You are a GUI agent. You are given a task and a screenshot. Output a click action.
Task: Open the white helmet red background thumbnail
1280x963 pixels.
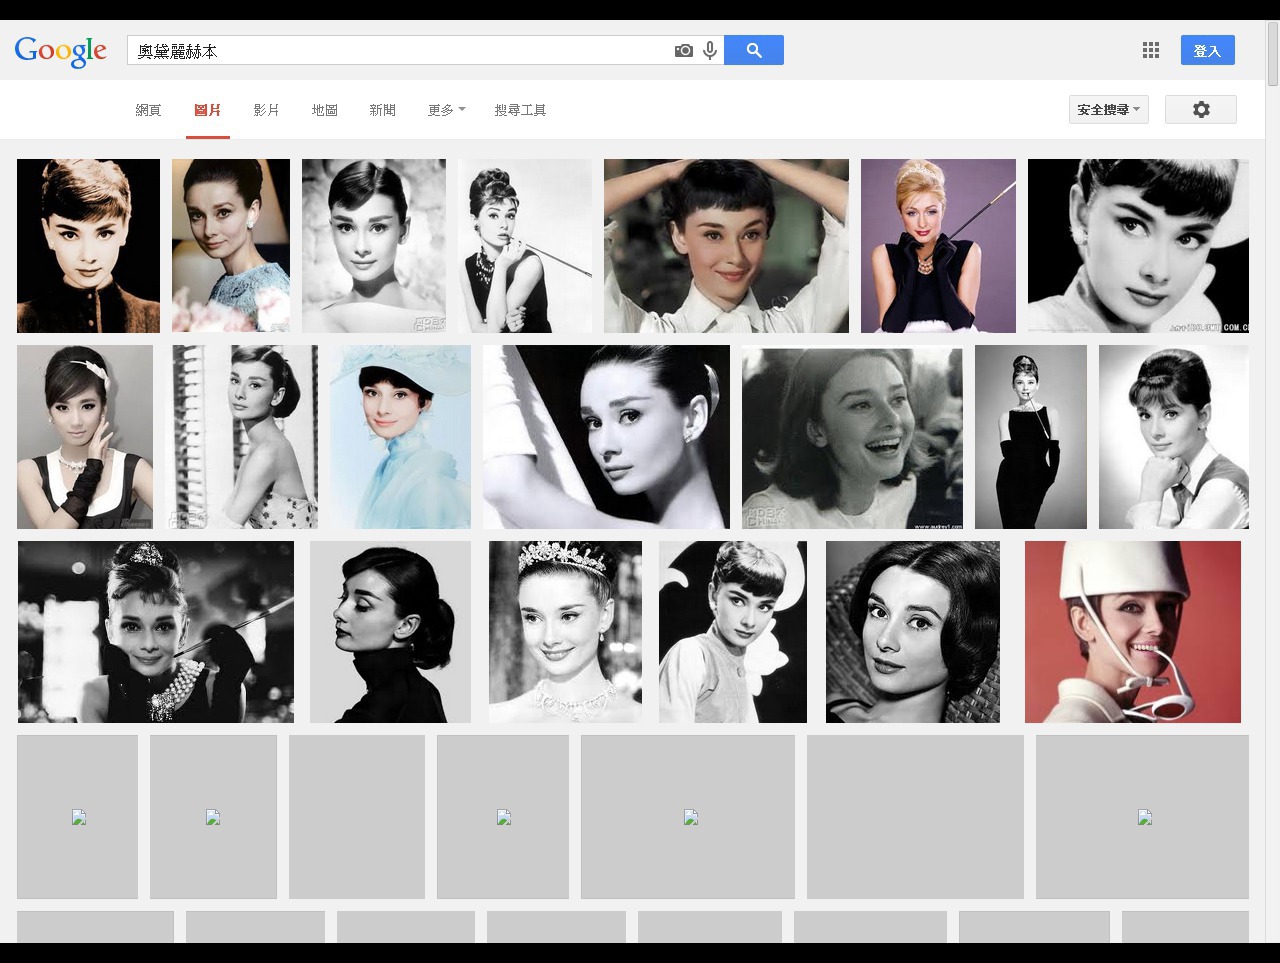coord(1132,632)
